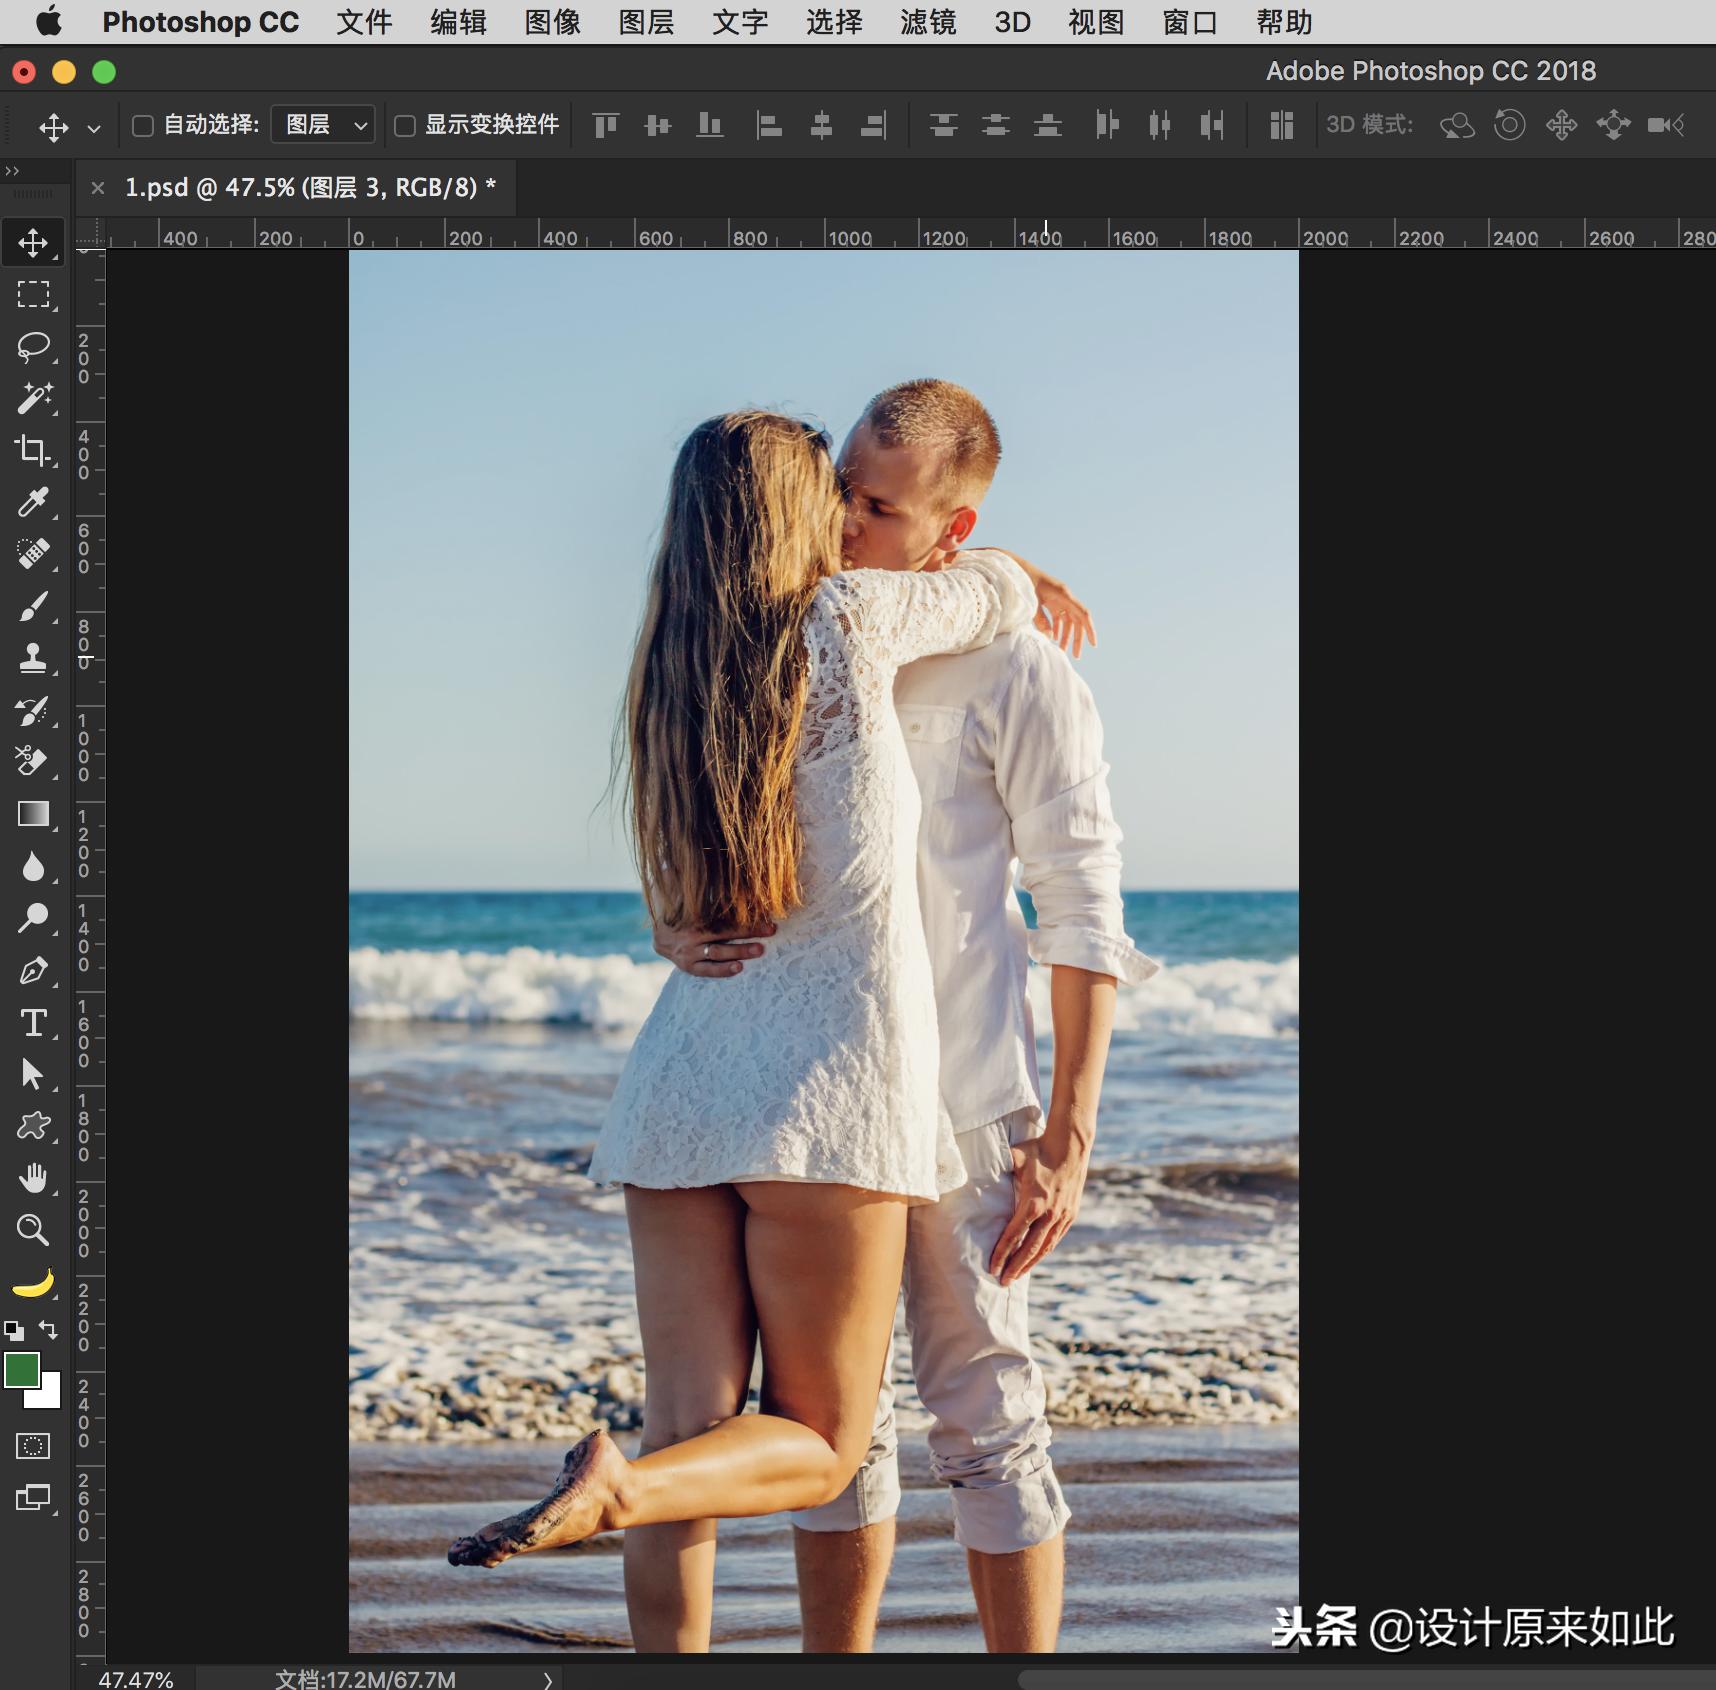This screenshot has height=1690, width=1716.
Task: Pick the Eyedropper tool
Action: tap(33, 502)
